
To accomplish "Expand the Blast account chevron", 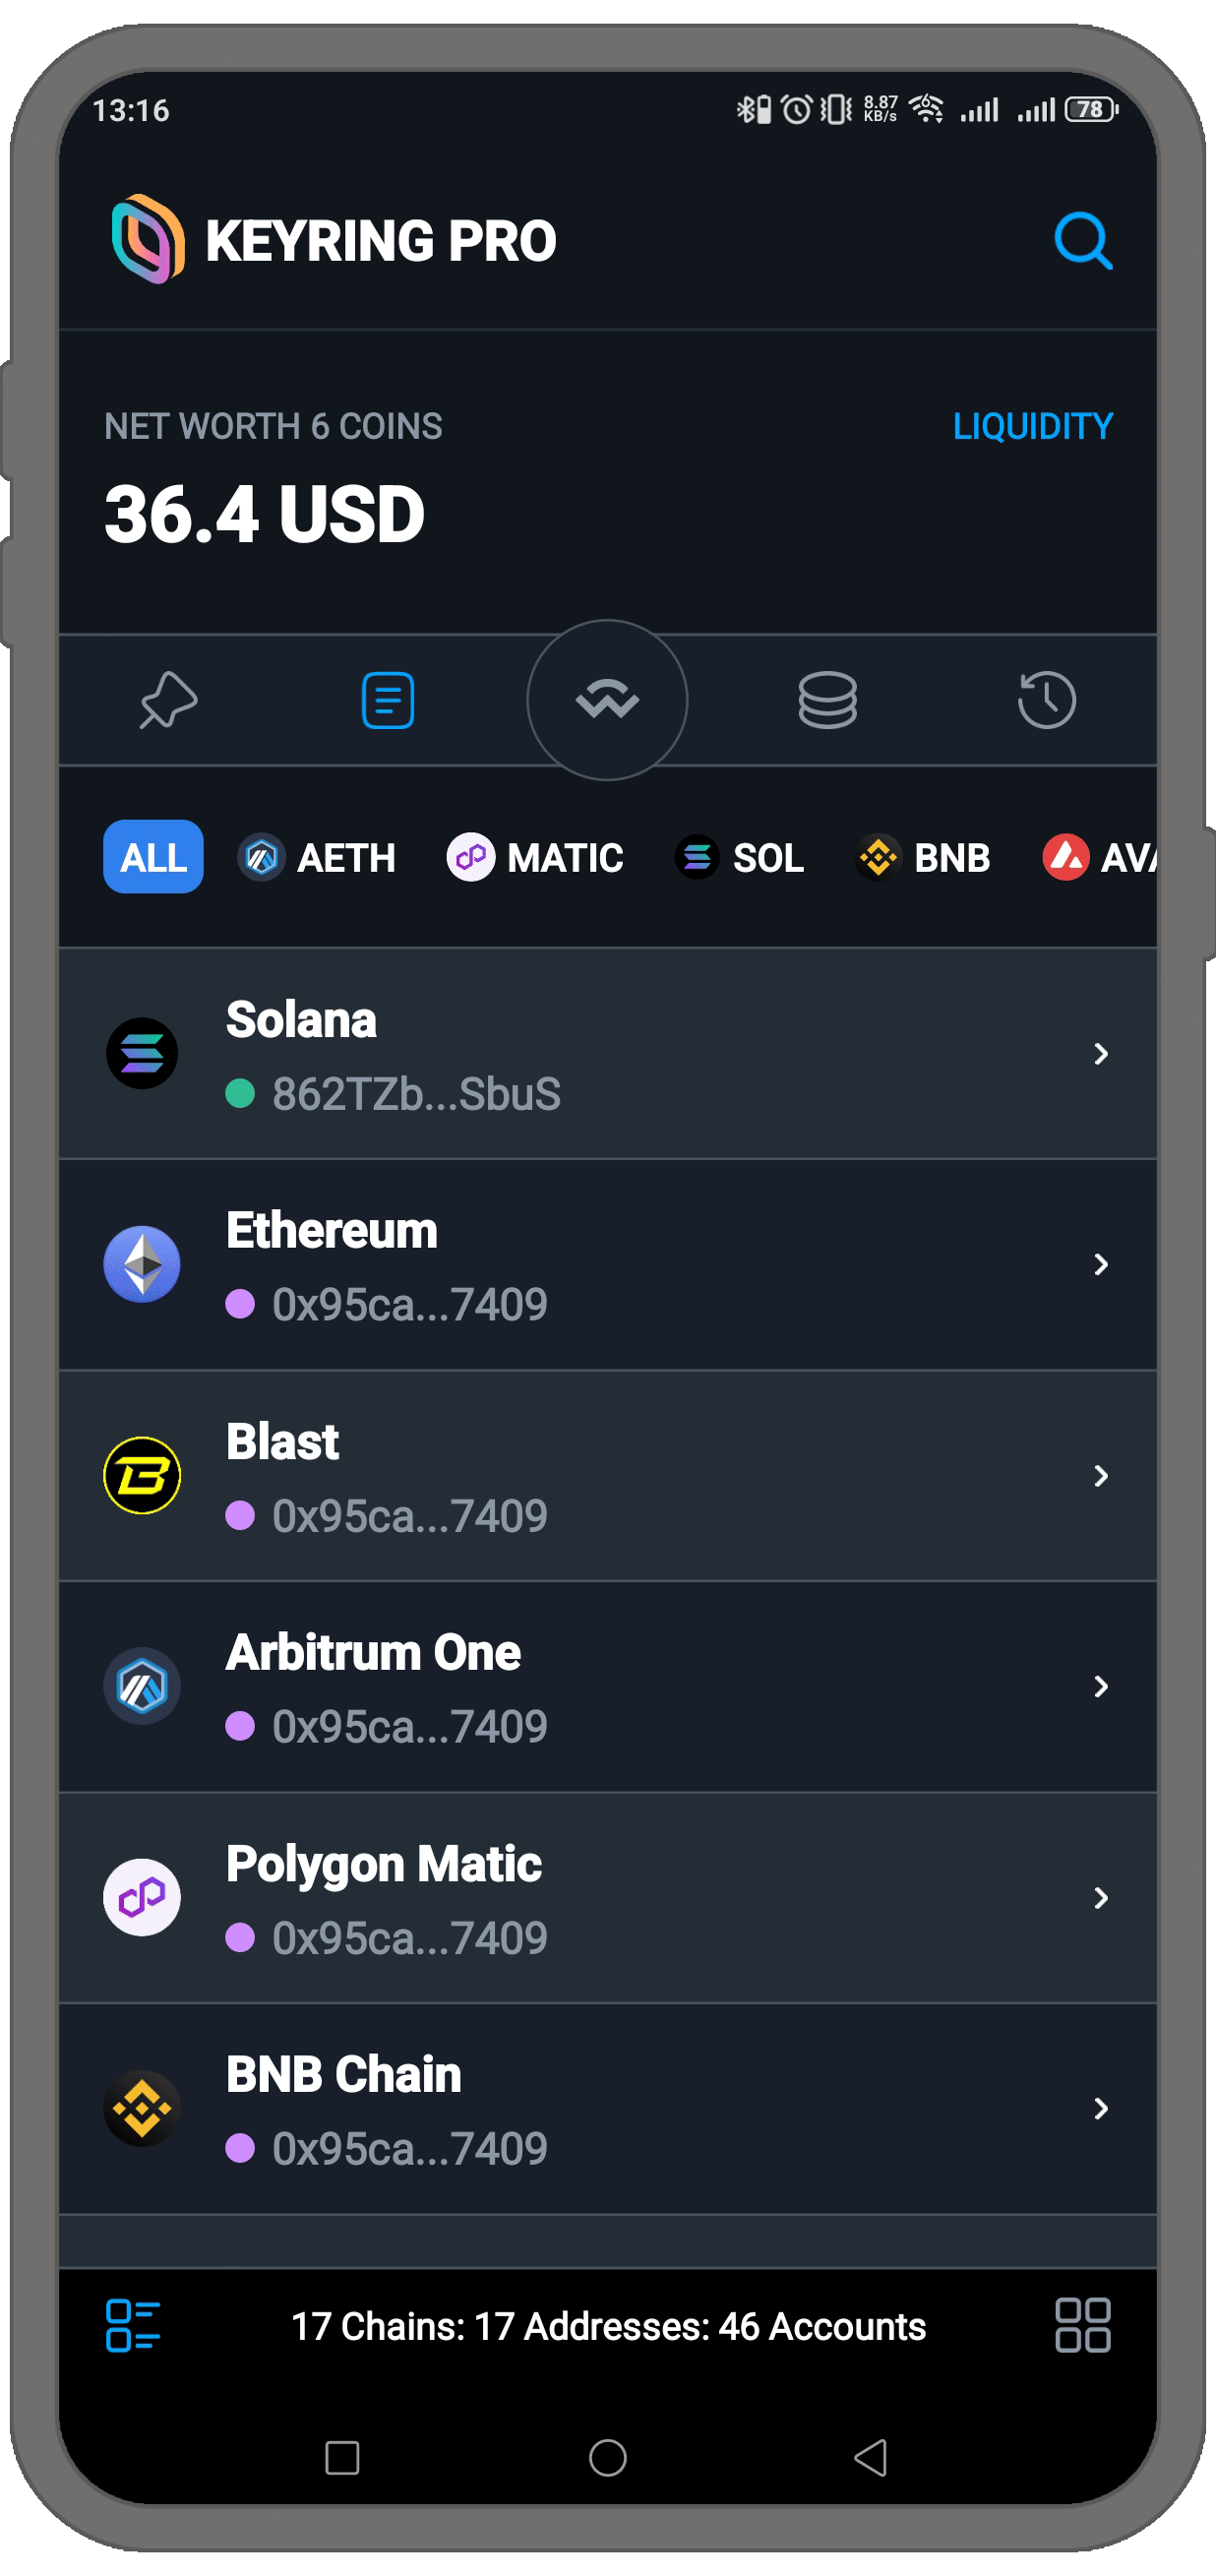I will 1100,1476.
